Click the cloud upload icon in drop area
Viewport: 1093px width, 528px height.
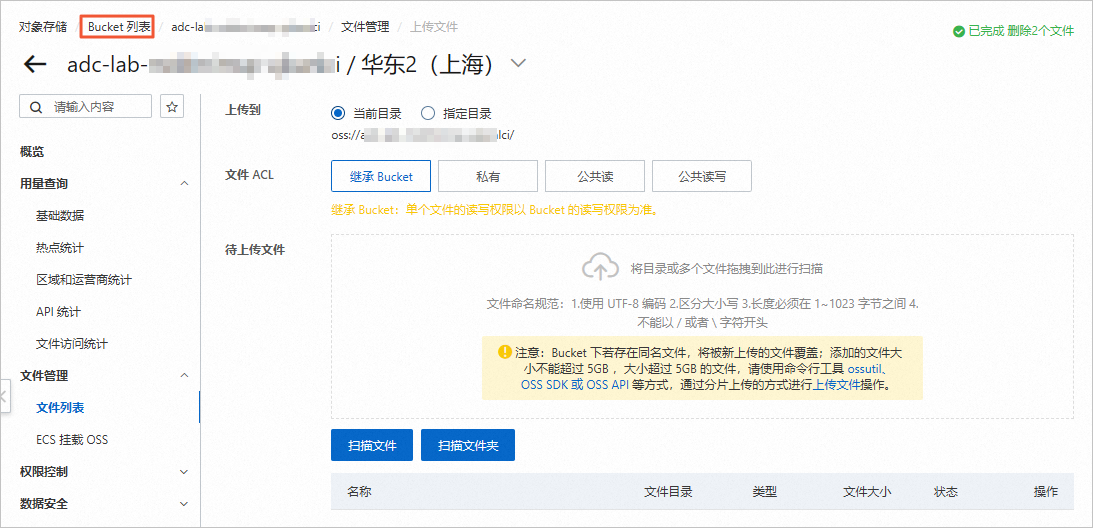(600, 268)
